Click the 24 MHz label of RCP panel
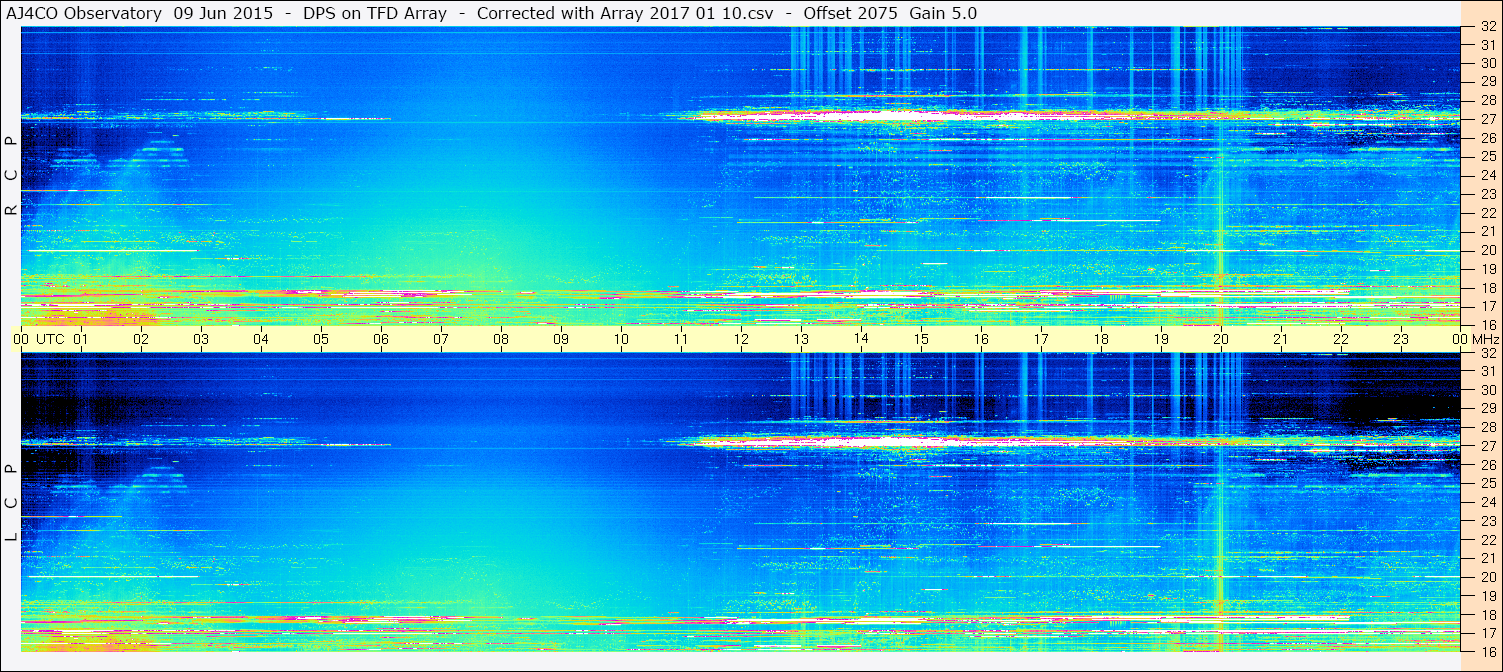1503x672 pixels. (x=1487, y=175)
